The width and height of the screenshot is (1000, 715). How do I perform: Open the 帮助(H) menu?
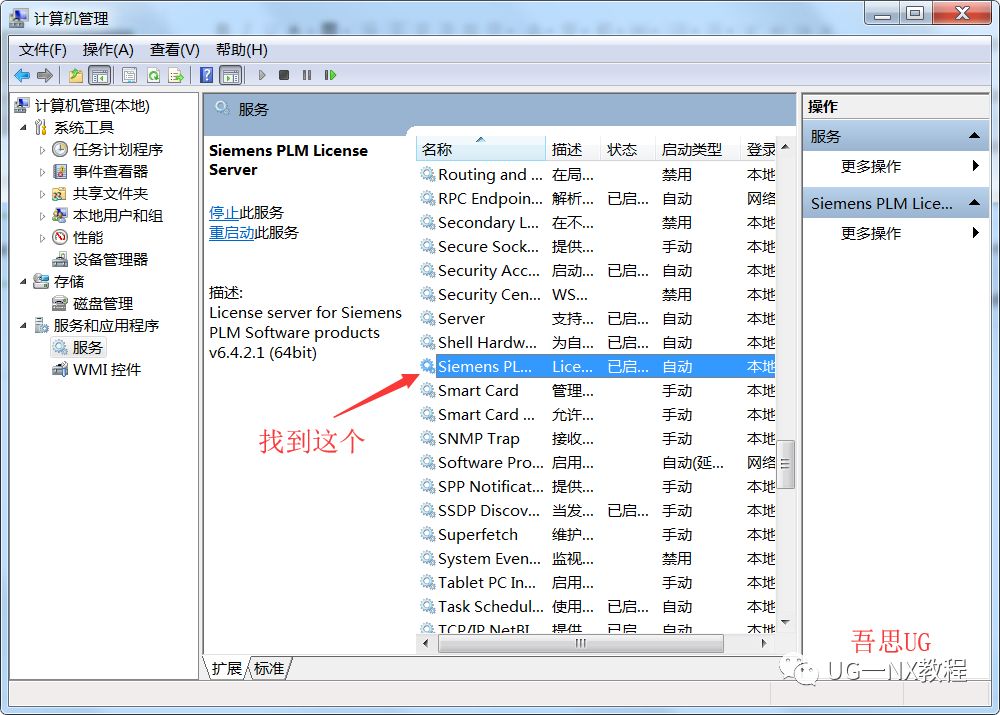(242, 50)
